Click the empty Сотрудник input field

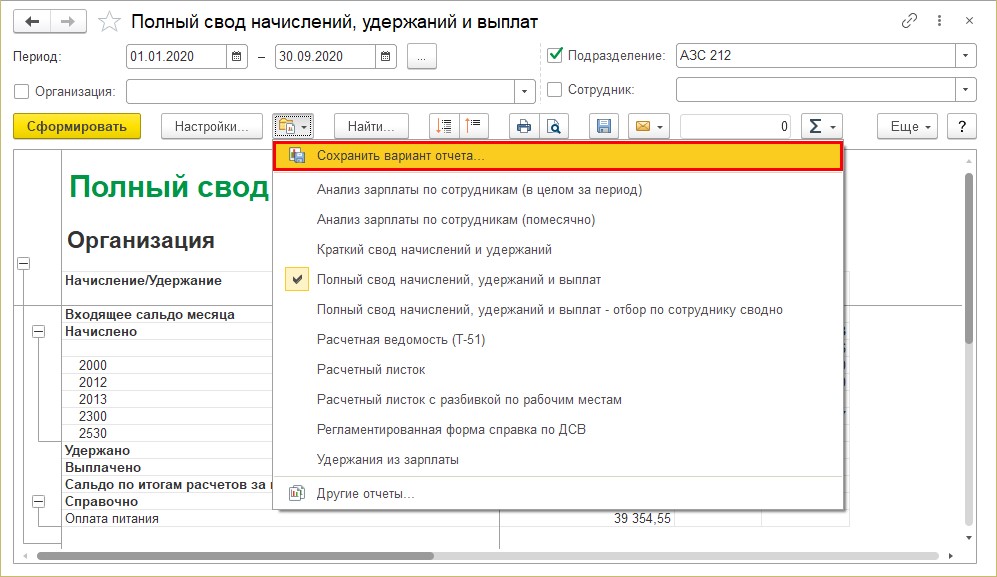[x=816, y=90]
